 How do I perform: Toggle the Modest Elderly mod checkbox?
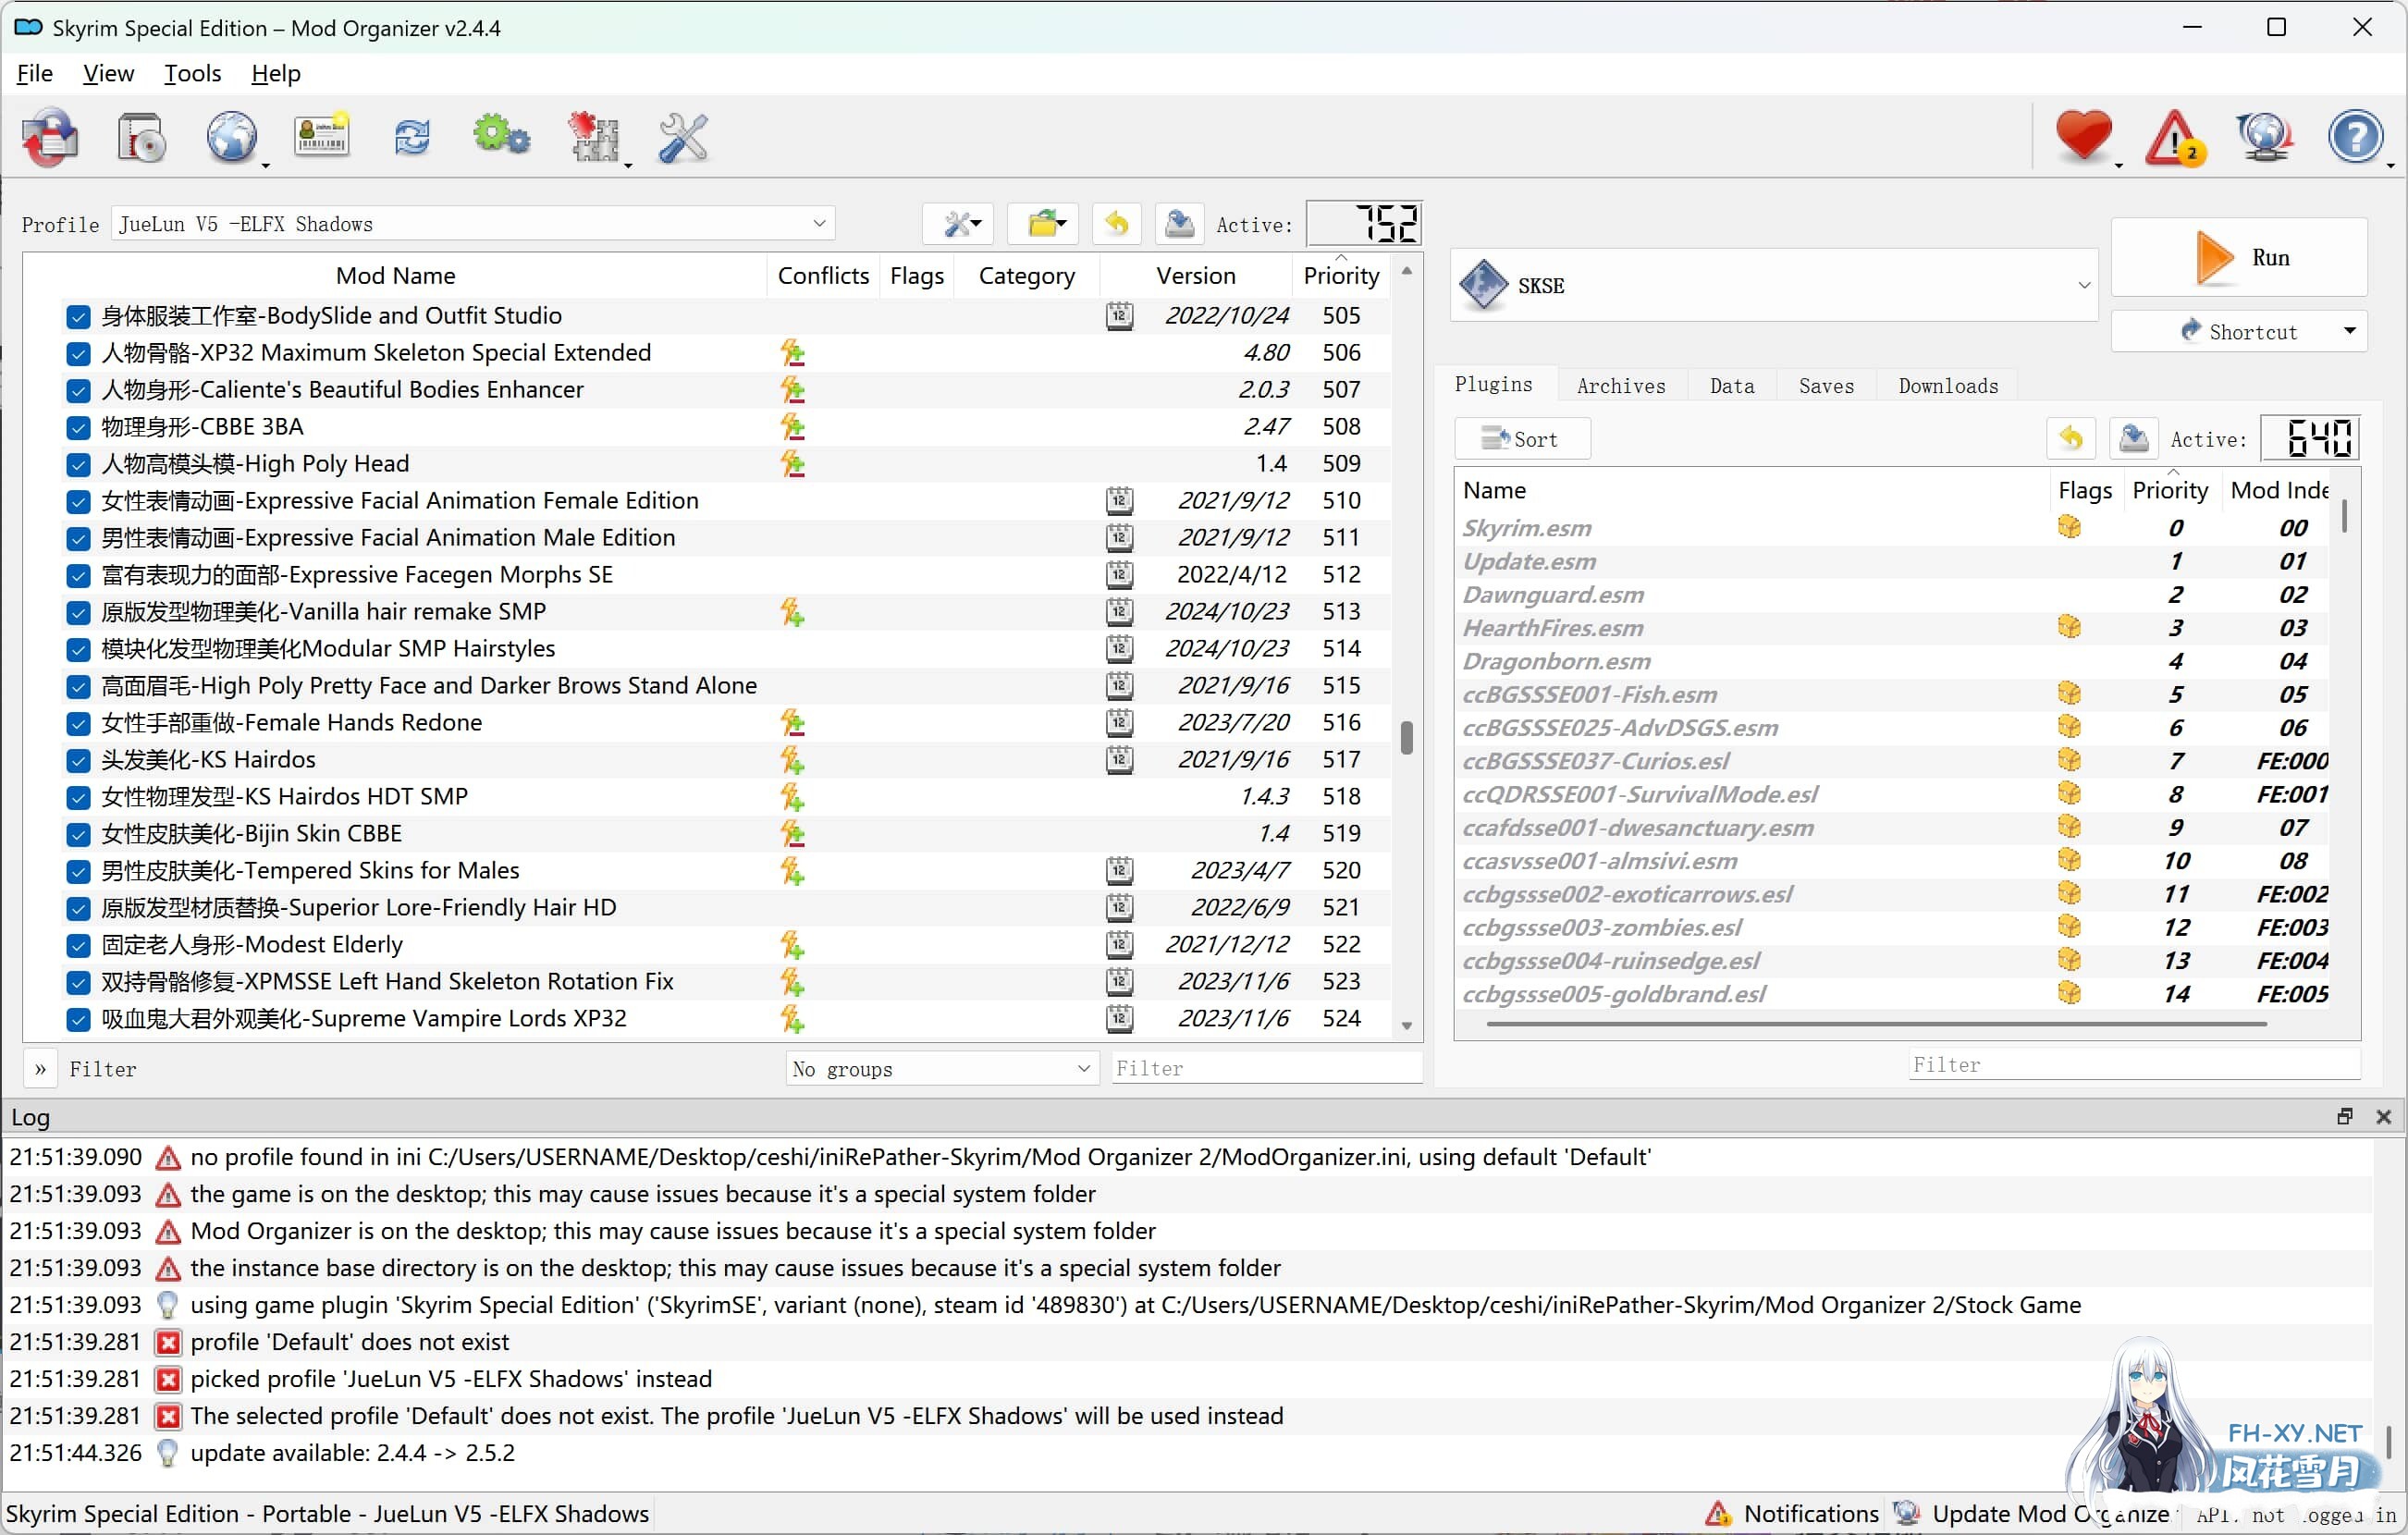tap(78, 945)
